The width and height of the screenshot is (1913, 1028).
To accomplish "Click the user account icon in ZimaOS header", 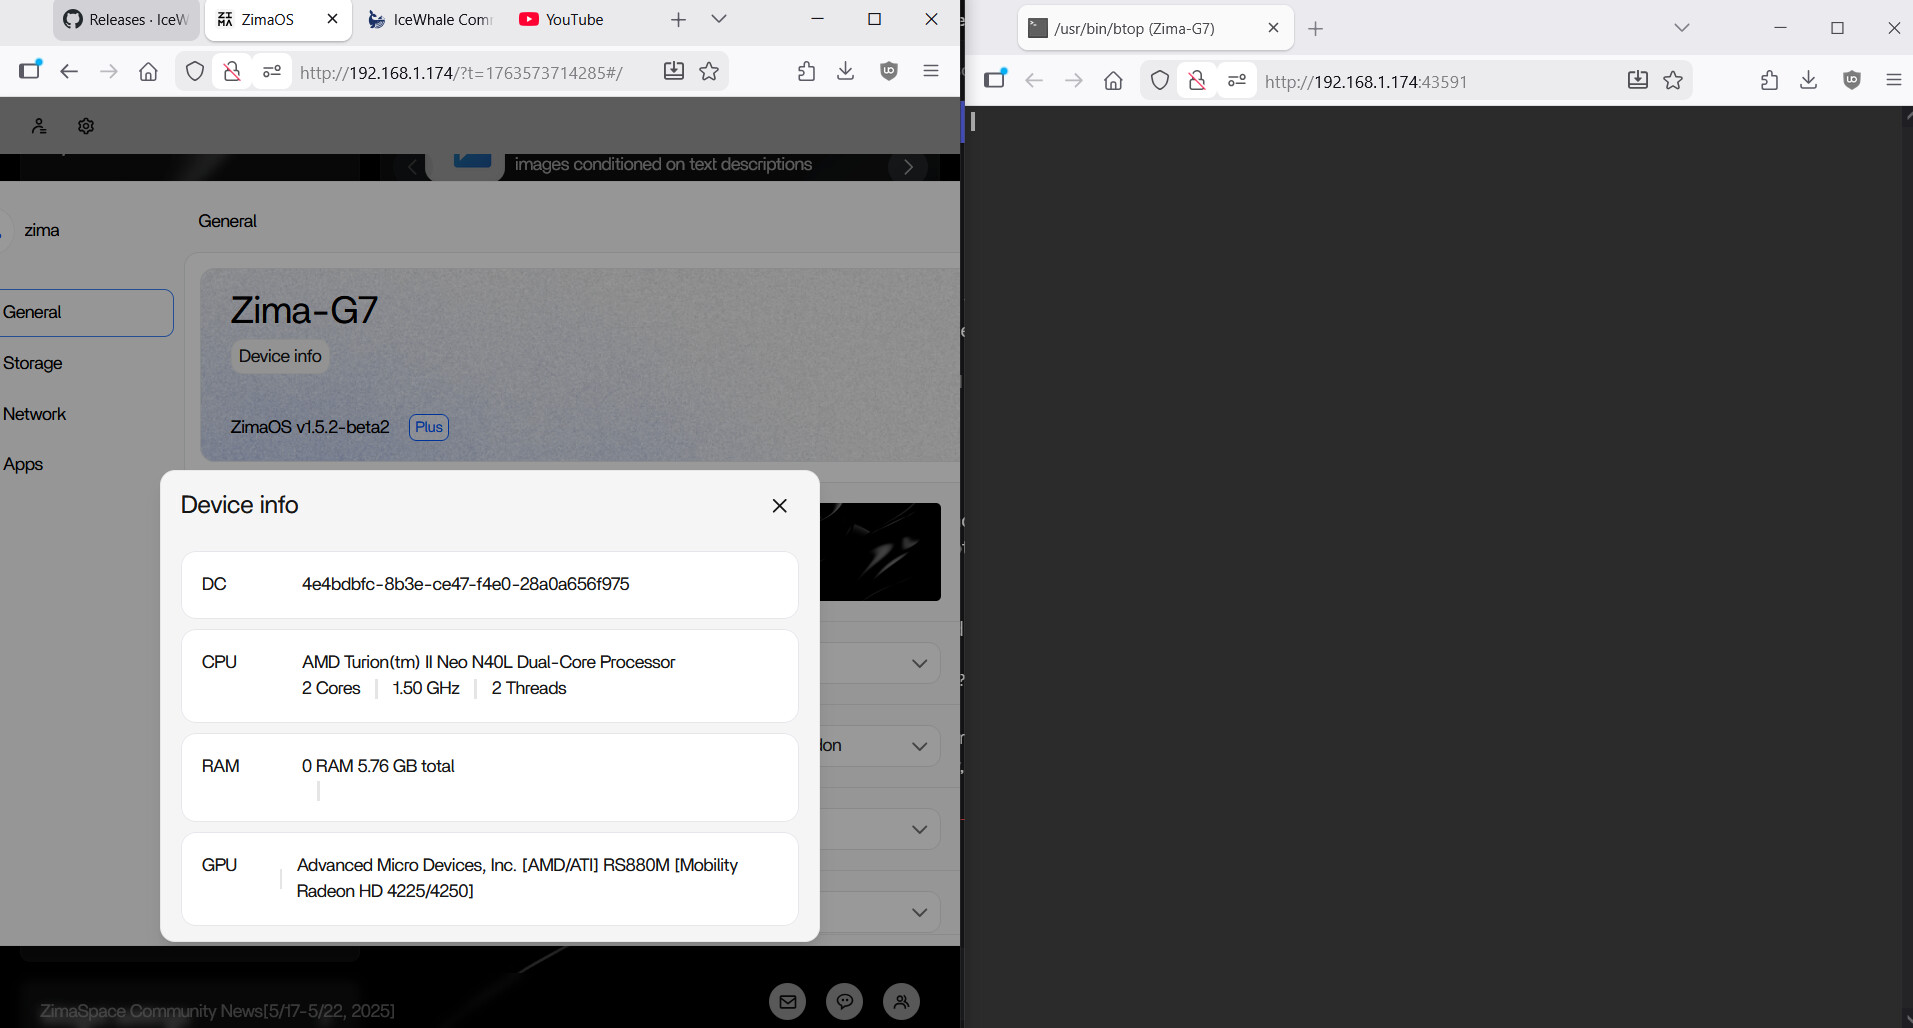I will coord(39,126).
